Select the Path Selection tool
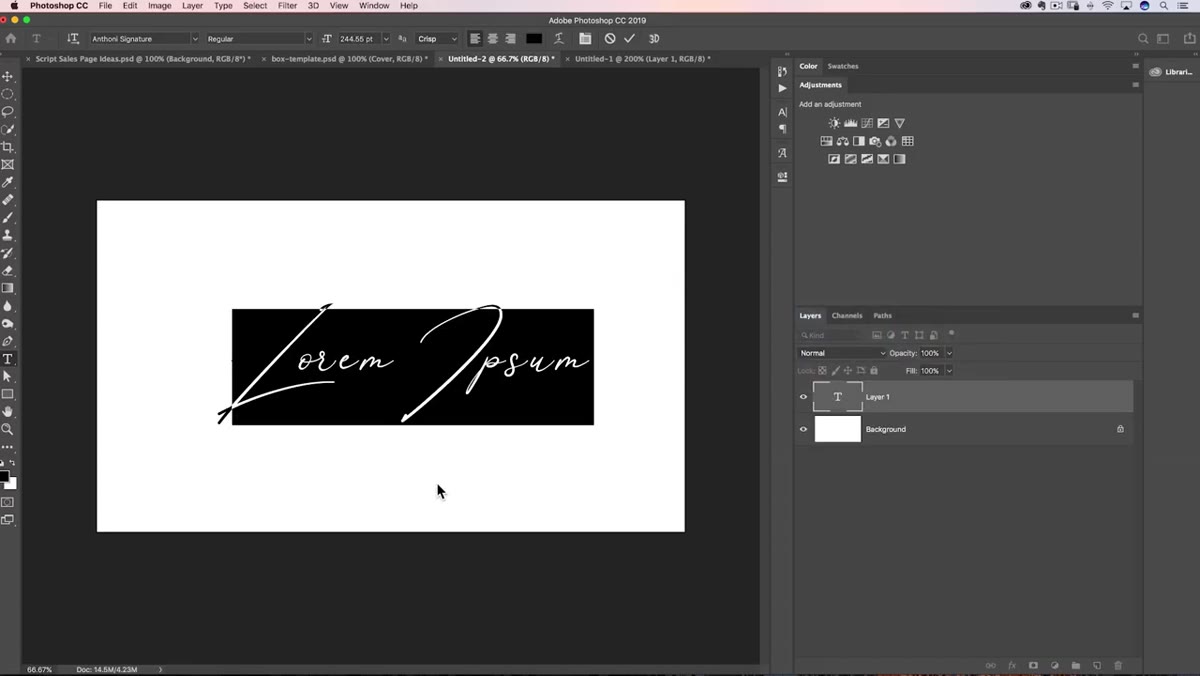This screenshot has width=1200, height=676. (x=8, y=376)
